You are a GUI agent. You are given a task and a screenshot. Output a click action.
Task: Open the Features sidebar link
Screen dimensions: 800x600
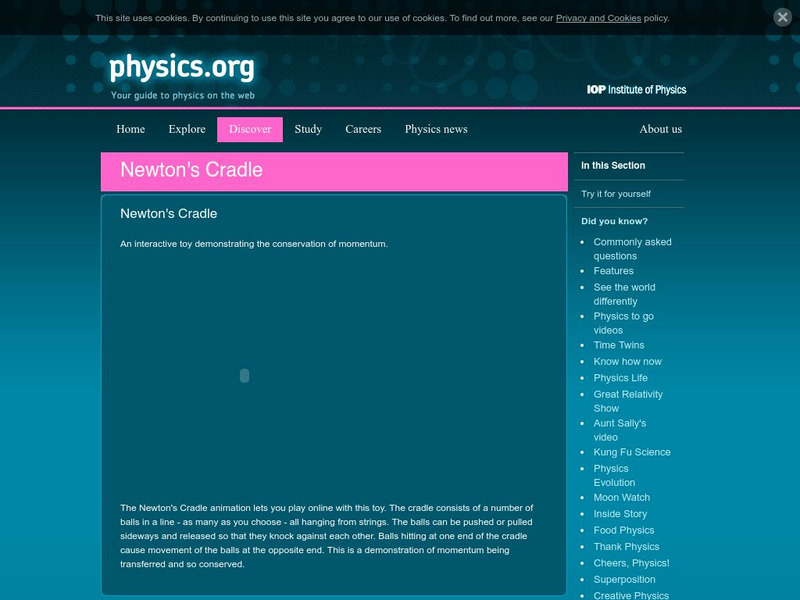[x=613, y=271]
